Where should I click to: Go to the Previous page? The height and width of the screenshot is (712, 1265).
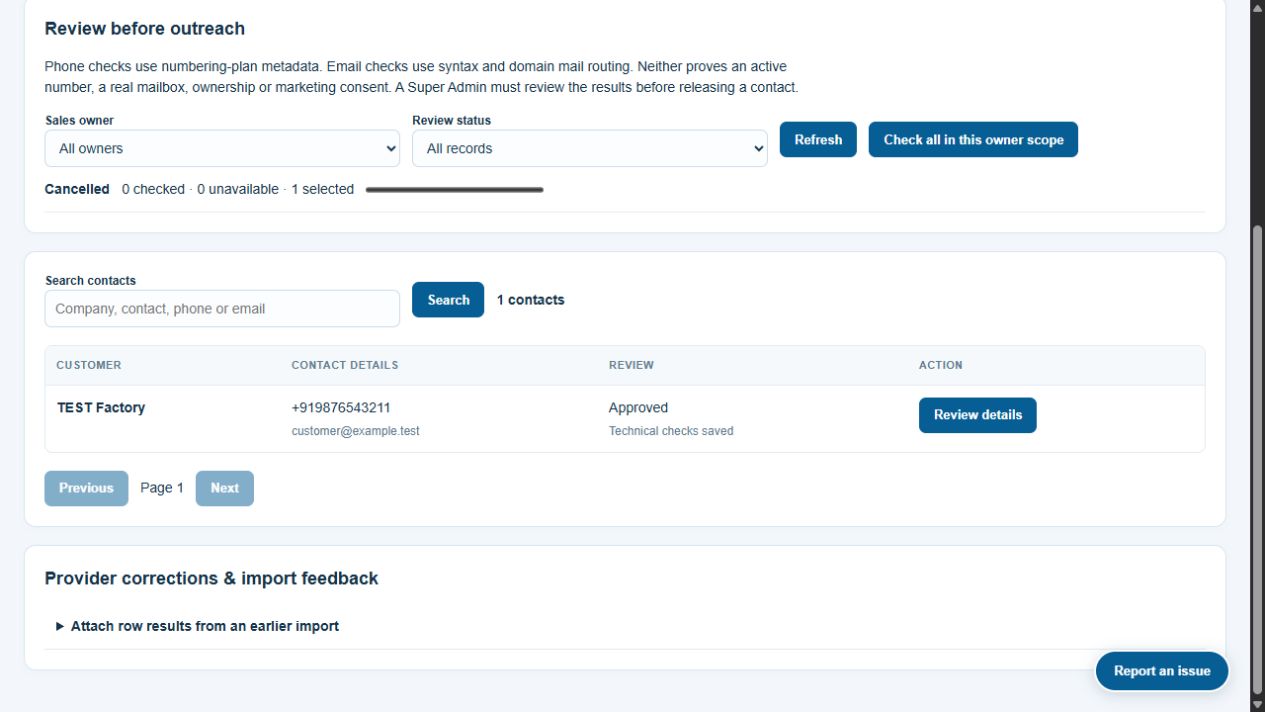[86, 488]
